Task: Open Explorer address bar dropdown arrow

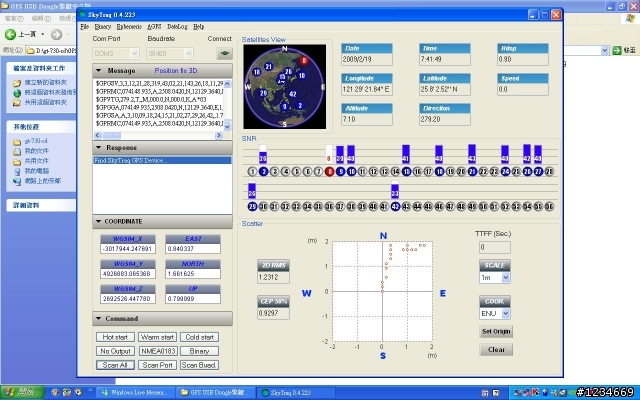Action: pos(604,50)
